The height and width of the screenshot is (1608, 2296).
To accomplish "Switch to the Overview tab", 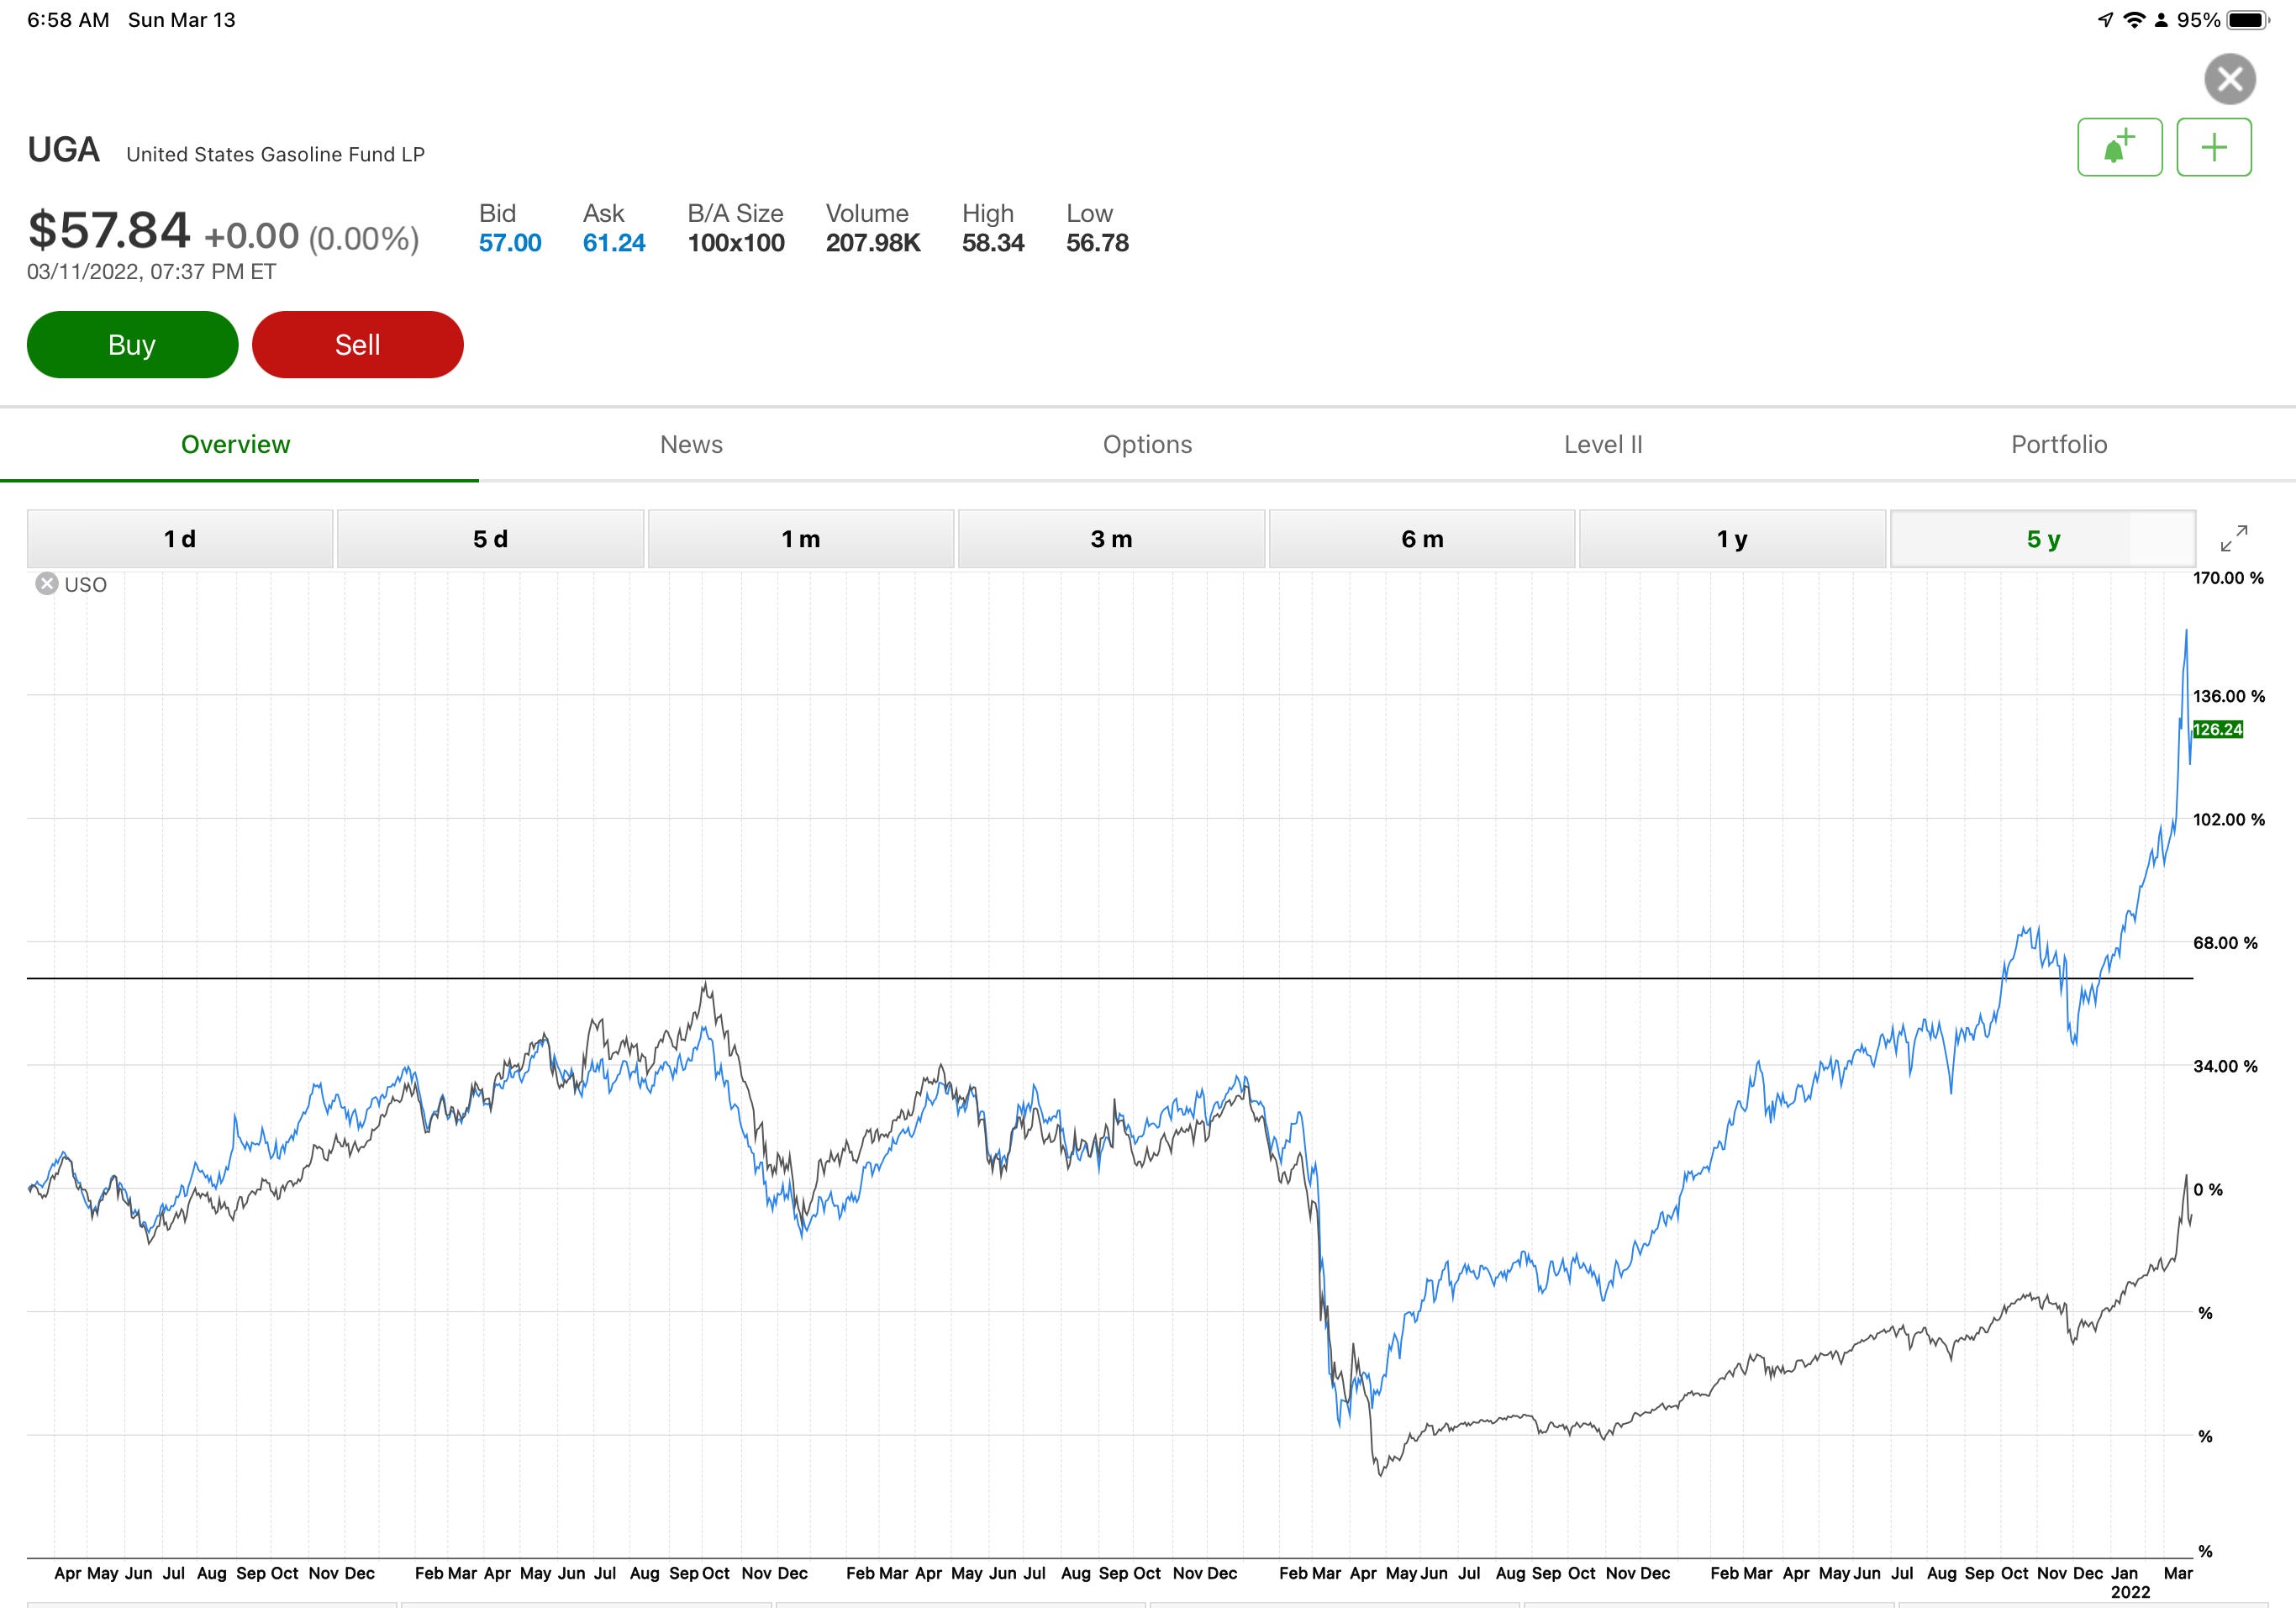I will [x=236, y=445].
